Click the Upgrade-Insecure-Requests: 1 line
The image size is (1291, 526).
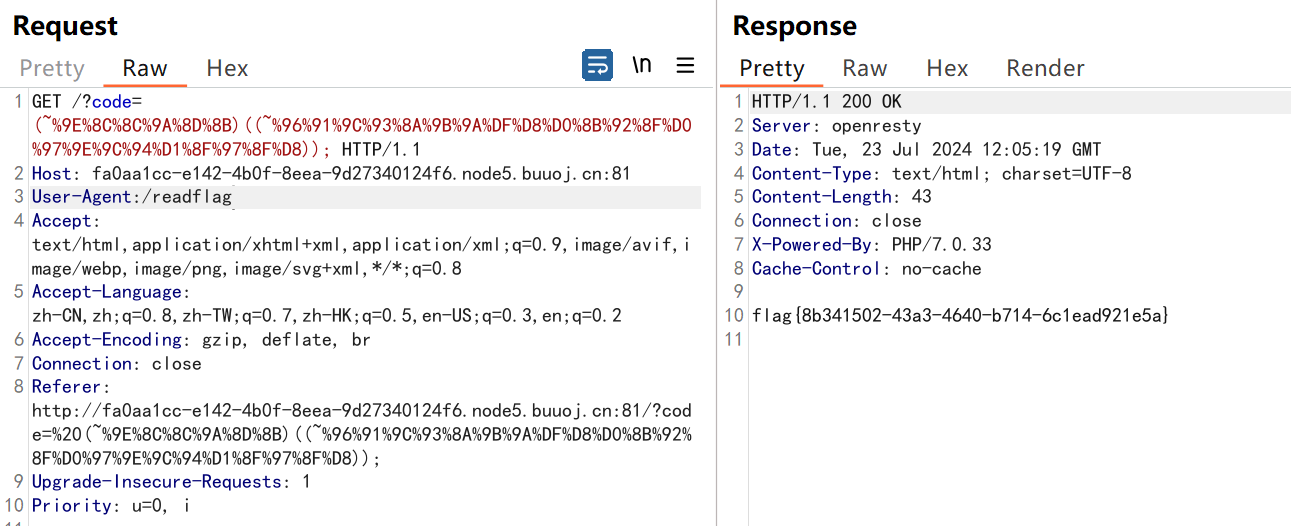tap(171, 482)
